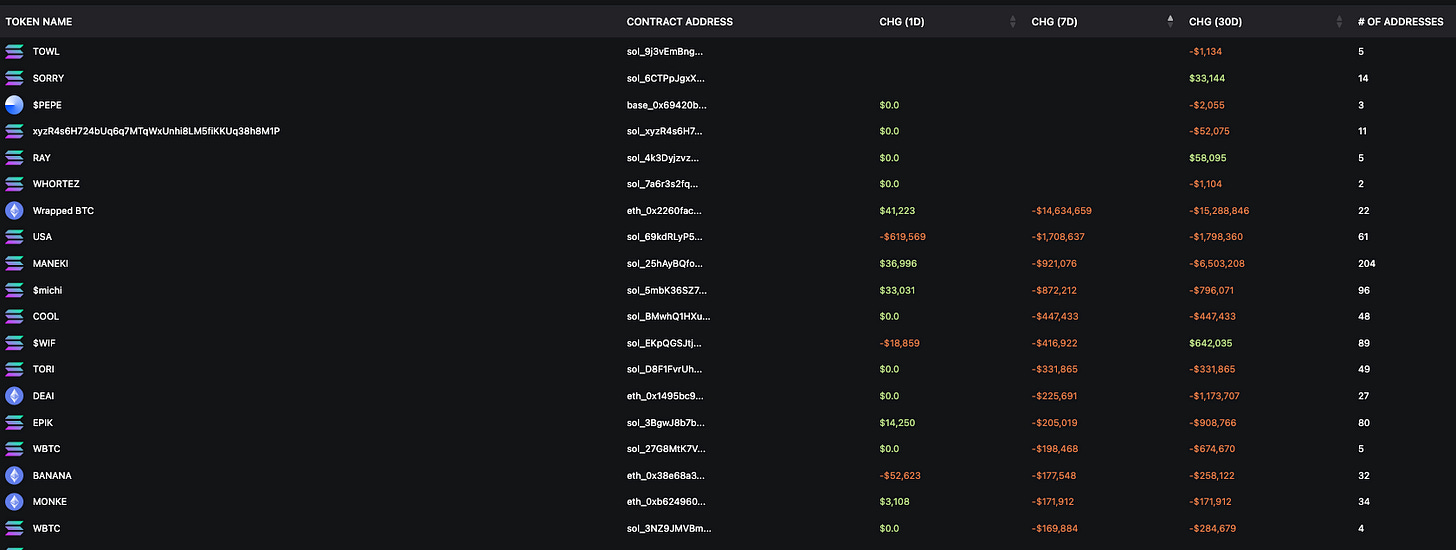
Task: Click contract address sol_9j3vEmBng...
Action: point(665,51)
